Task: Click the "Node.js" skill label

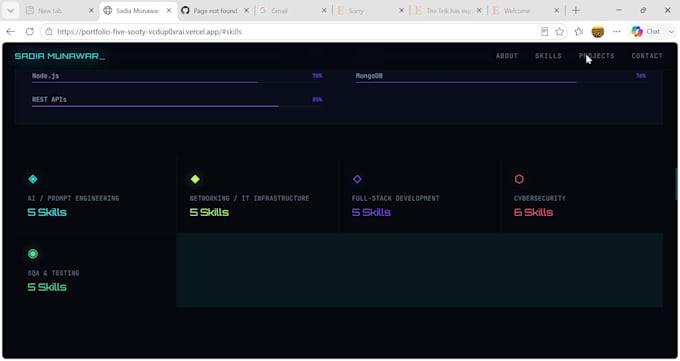Action: coord(46,75)
